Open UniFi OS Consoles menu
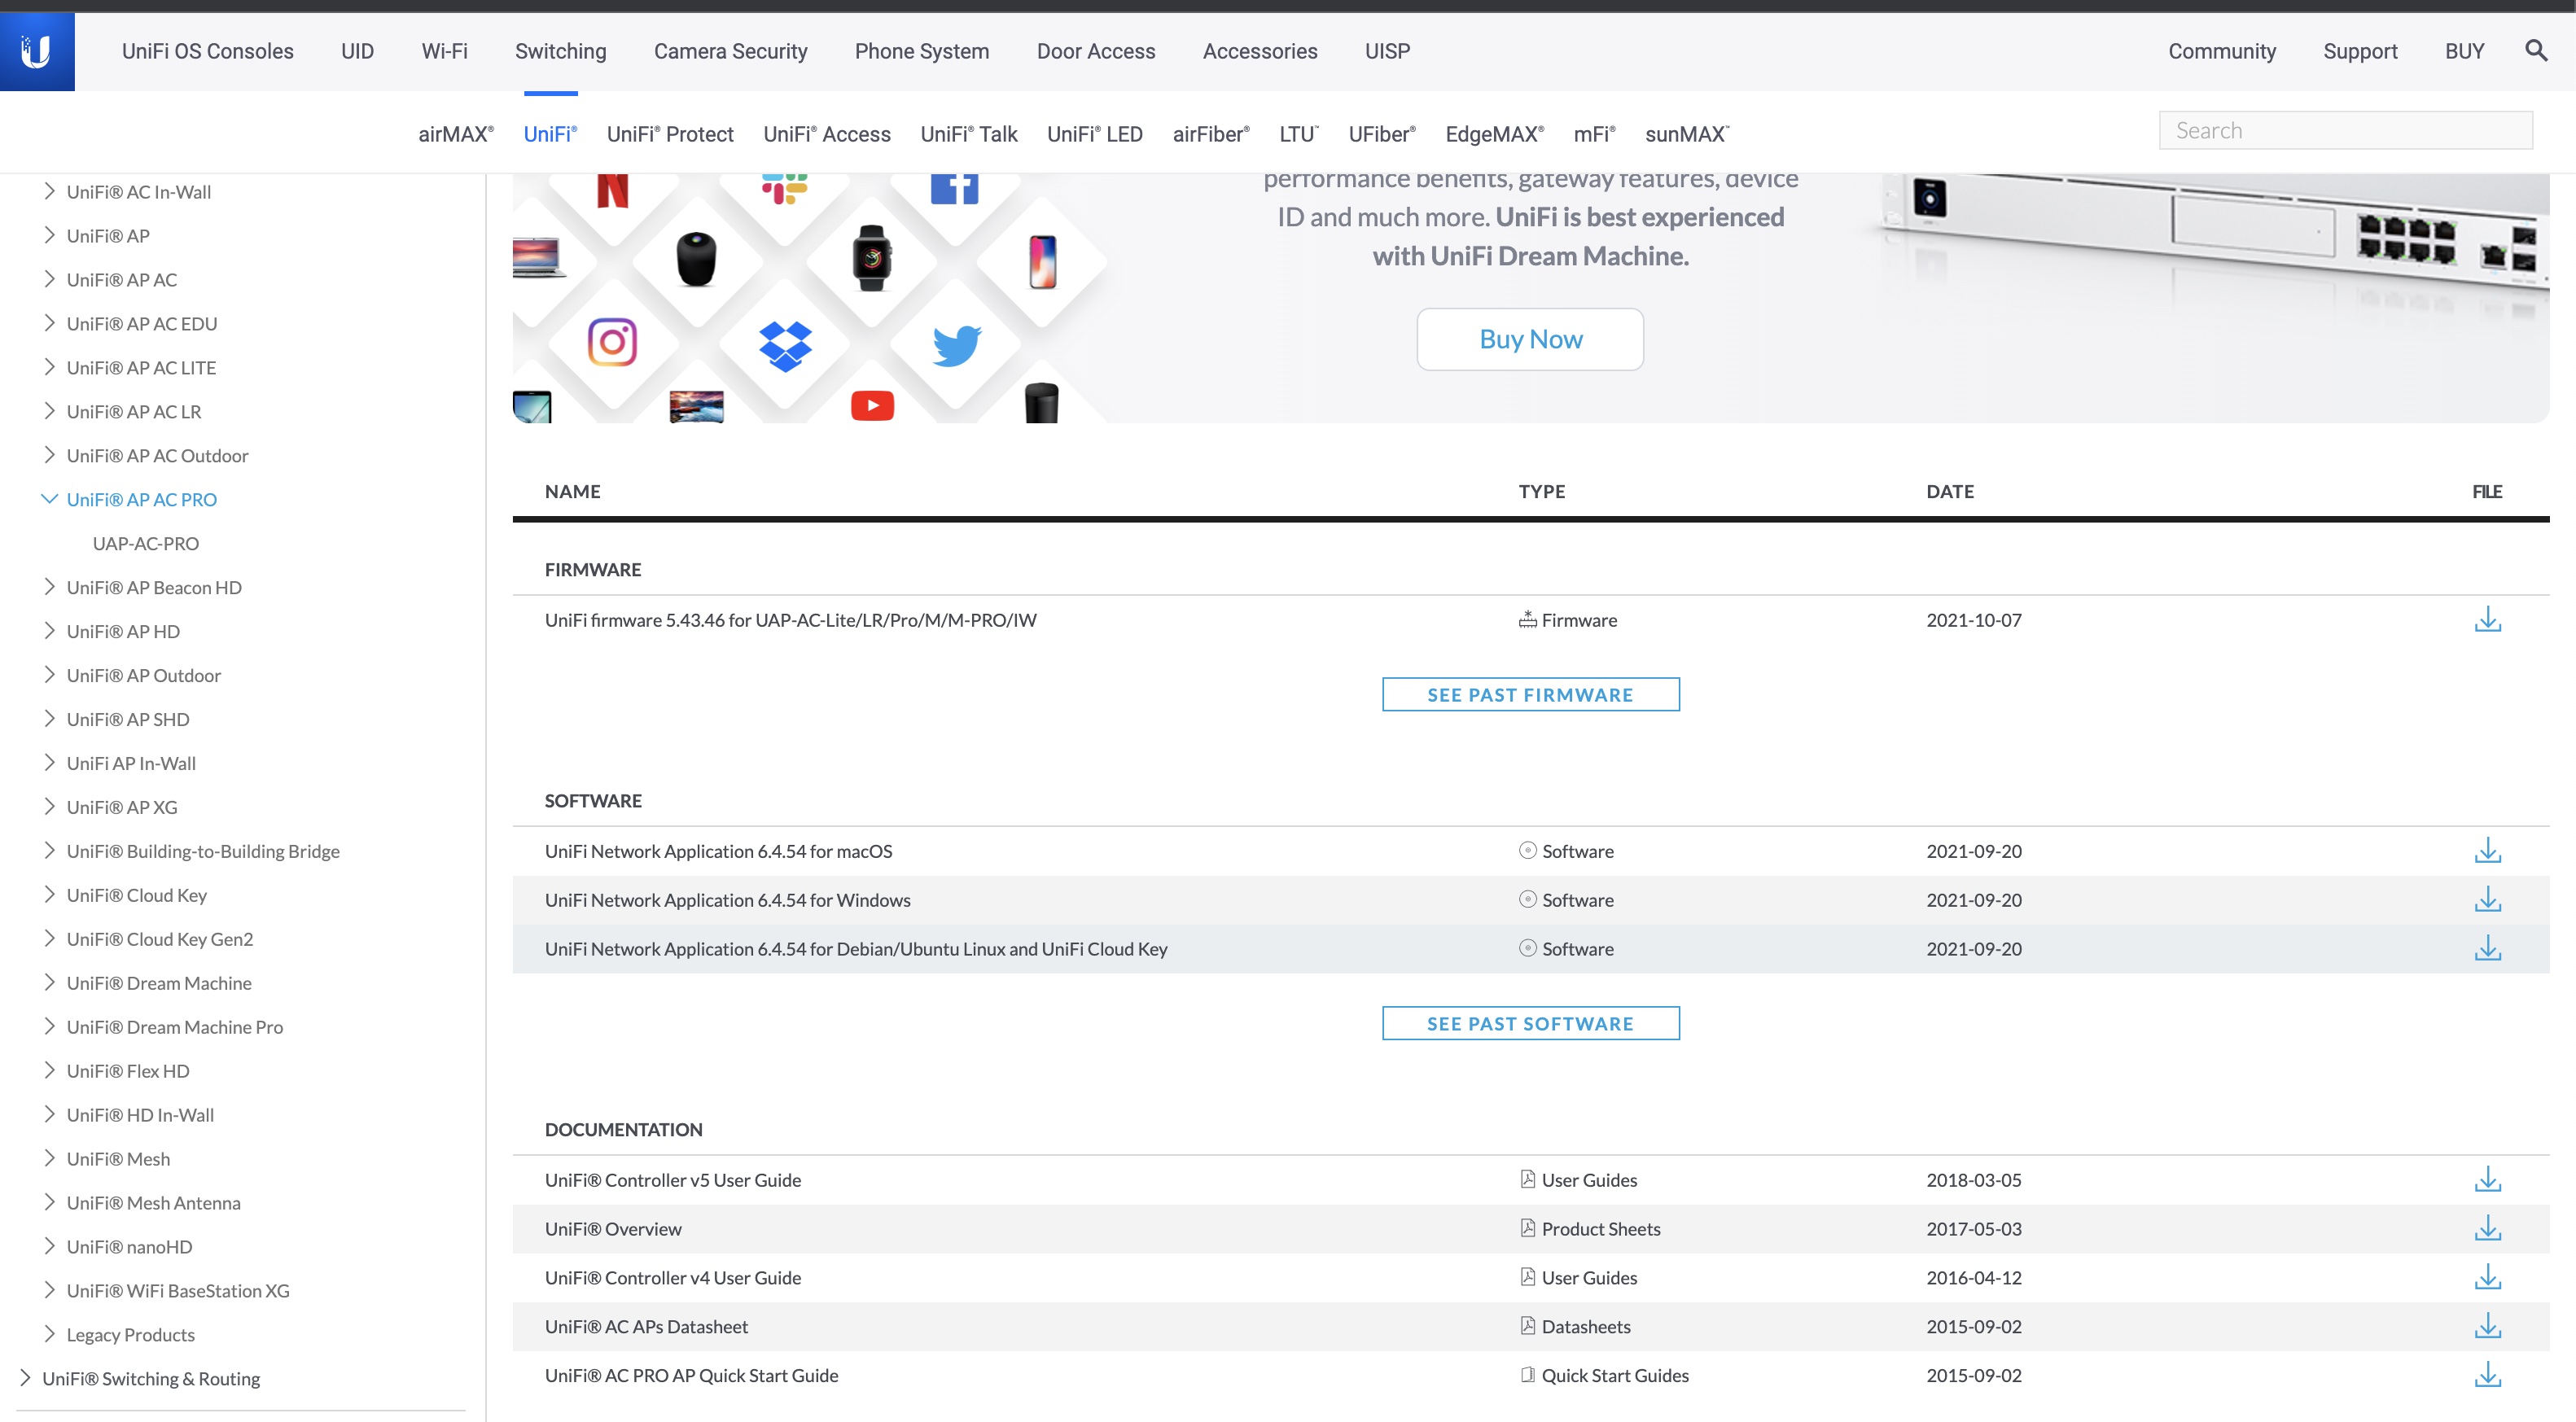The image size is (2576, 1422). (208, 51)
